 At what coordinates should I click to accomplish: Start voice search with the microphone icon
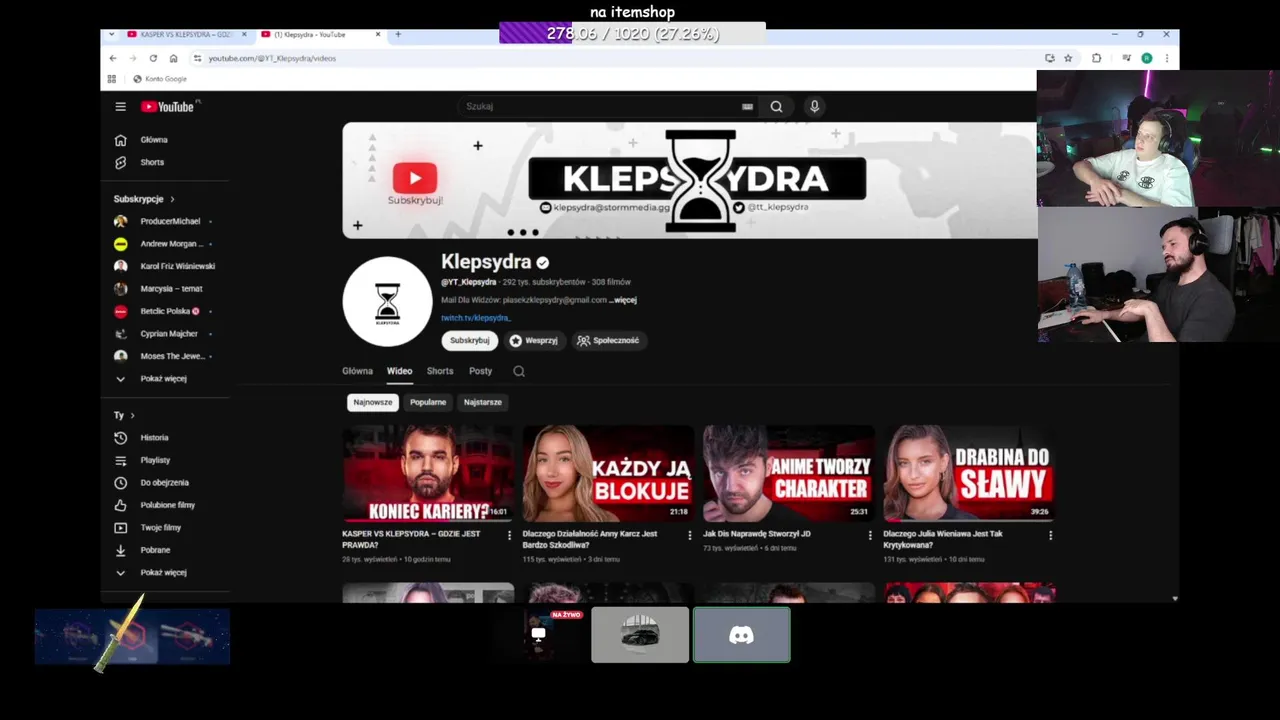click(x=814, y=106)
